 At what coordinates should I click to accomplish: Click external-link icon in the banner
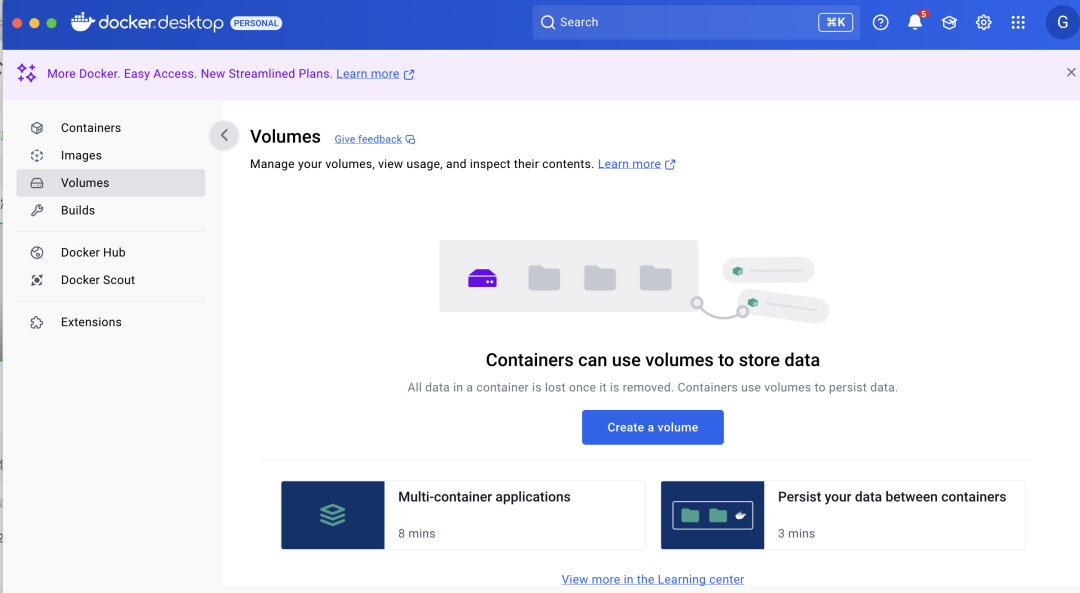(x=409, y=74)
